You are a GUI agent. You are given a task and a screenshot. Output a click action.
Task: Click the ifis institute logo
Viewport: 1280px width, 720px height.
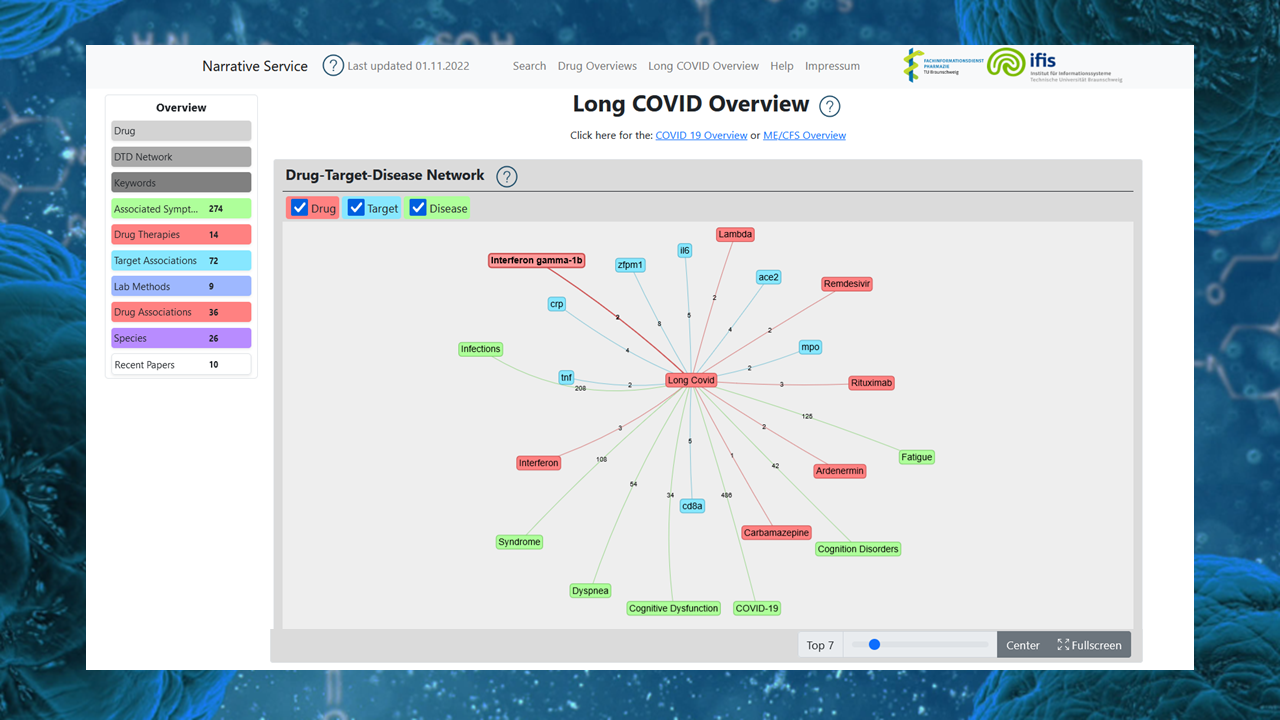(1054, 65)
